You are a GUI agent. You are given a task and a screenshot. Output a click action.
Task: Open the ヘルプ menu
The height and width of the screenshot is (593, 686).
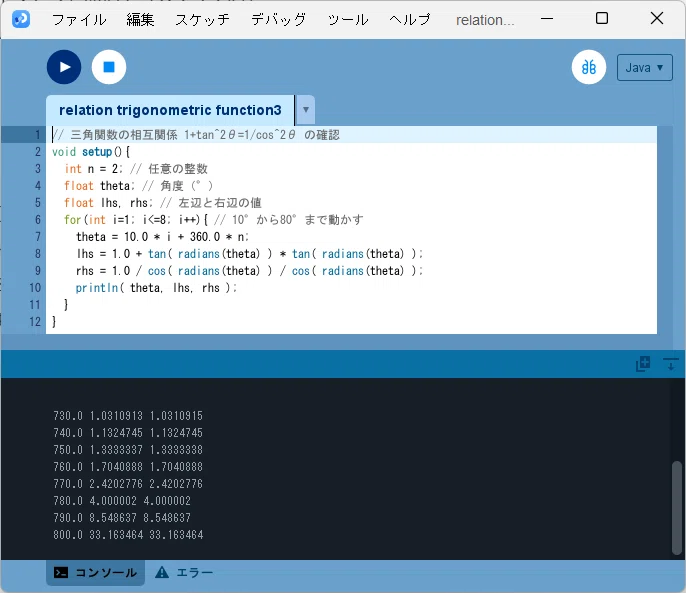click(x=410, y=20)
